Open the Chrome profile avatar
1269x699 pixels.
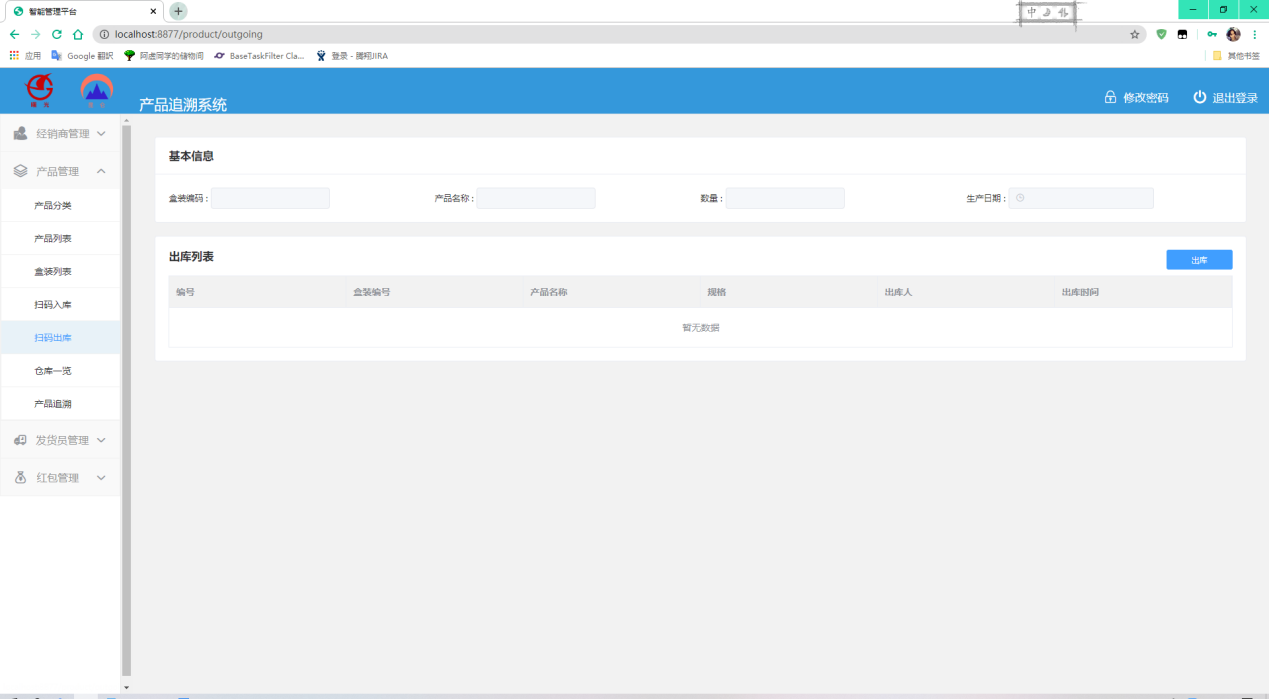point(1233,34)
